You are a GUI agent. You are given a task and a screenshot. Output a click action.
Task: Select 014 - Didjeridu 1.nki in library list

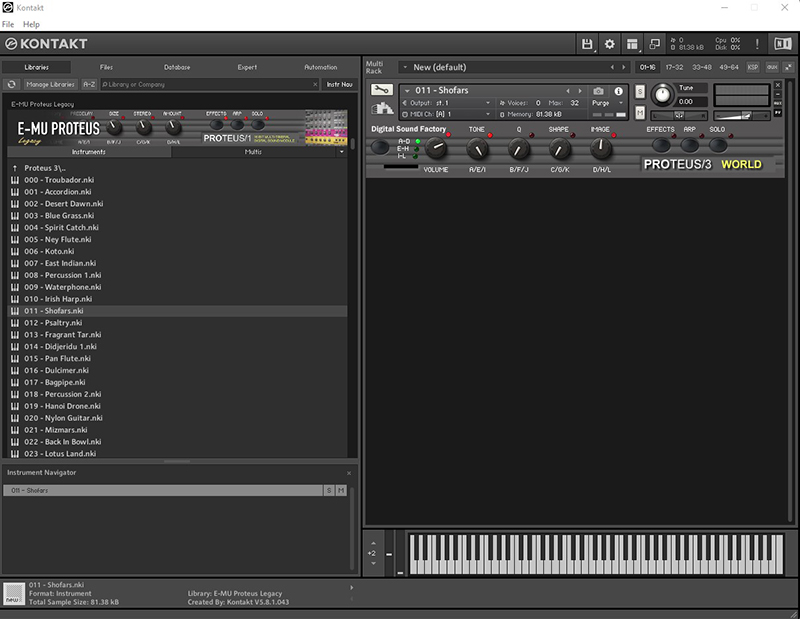click(x=178, y=346)
